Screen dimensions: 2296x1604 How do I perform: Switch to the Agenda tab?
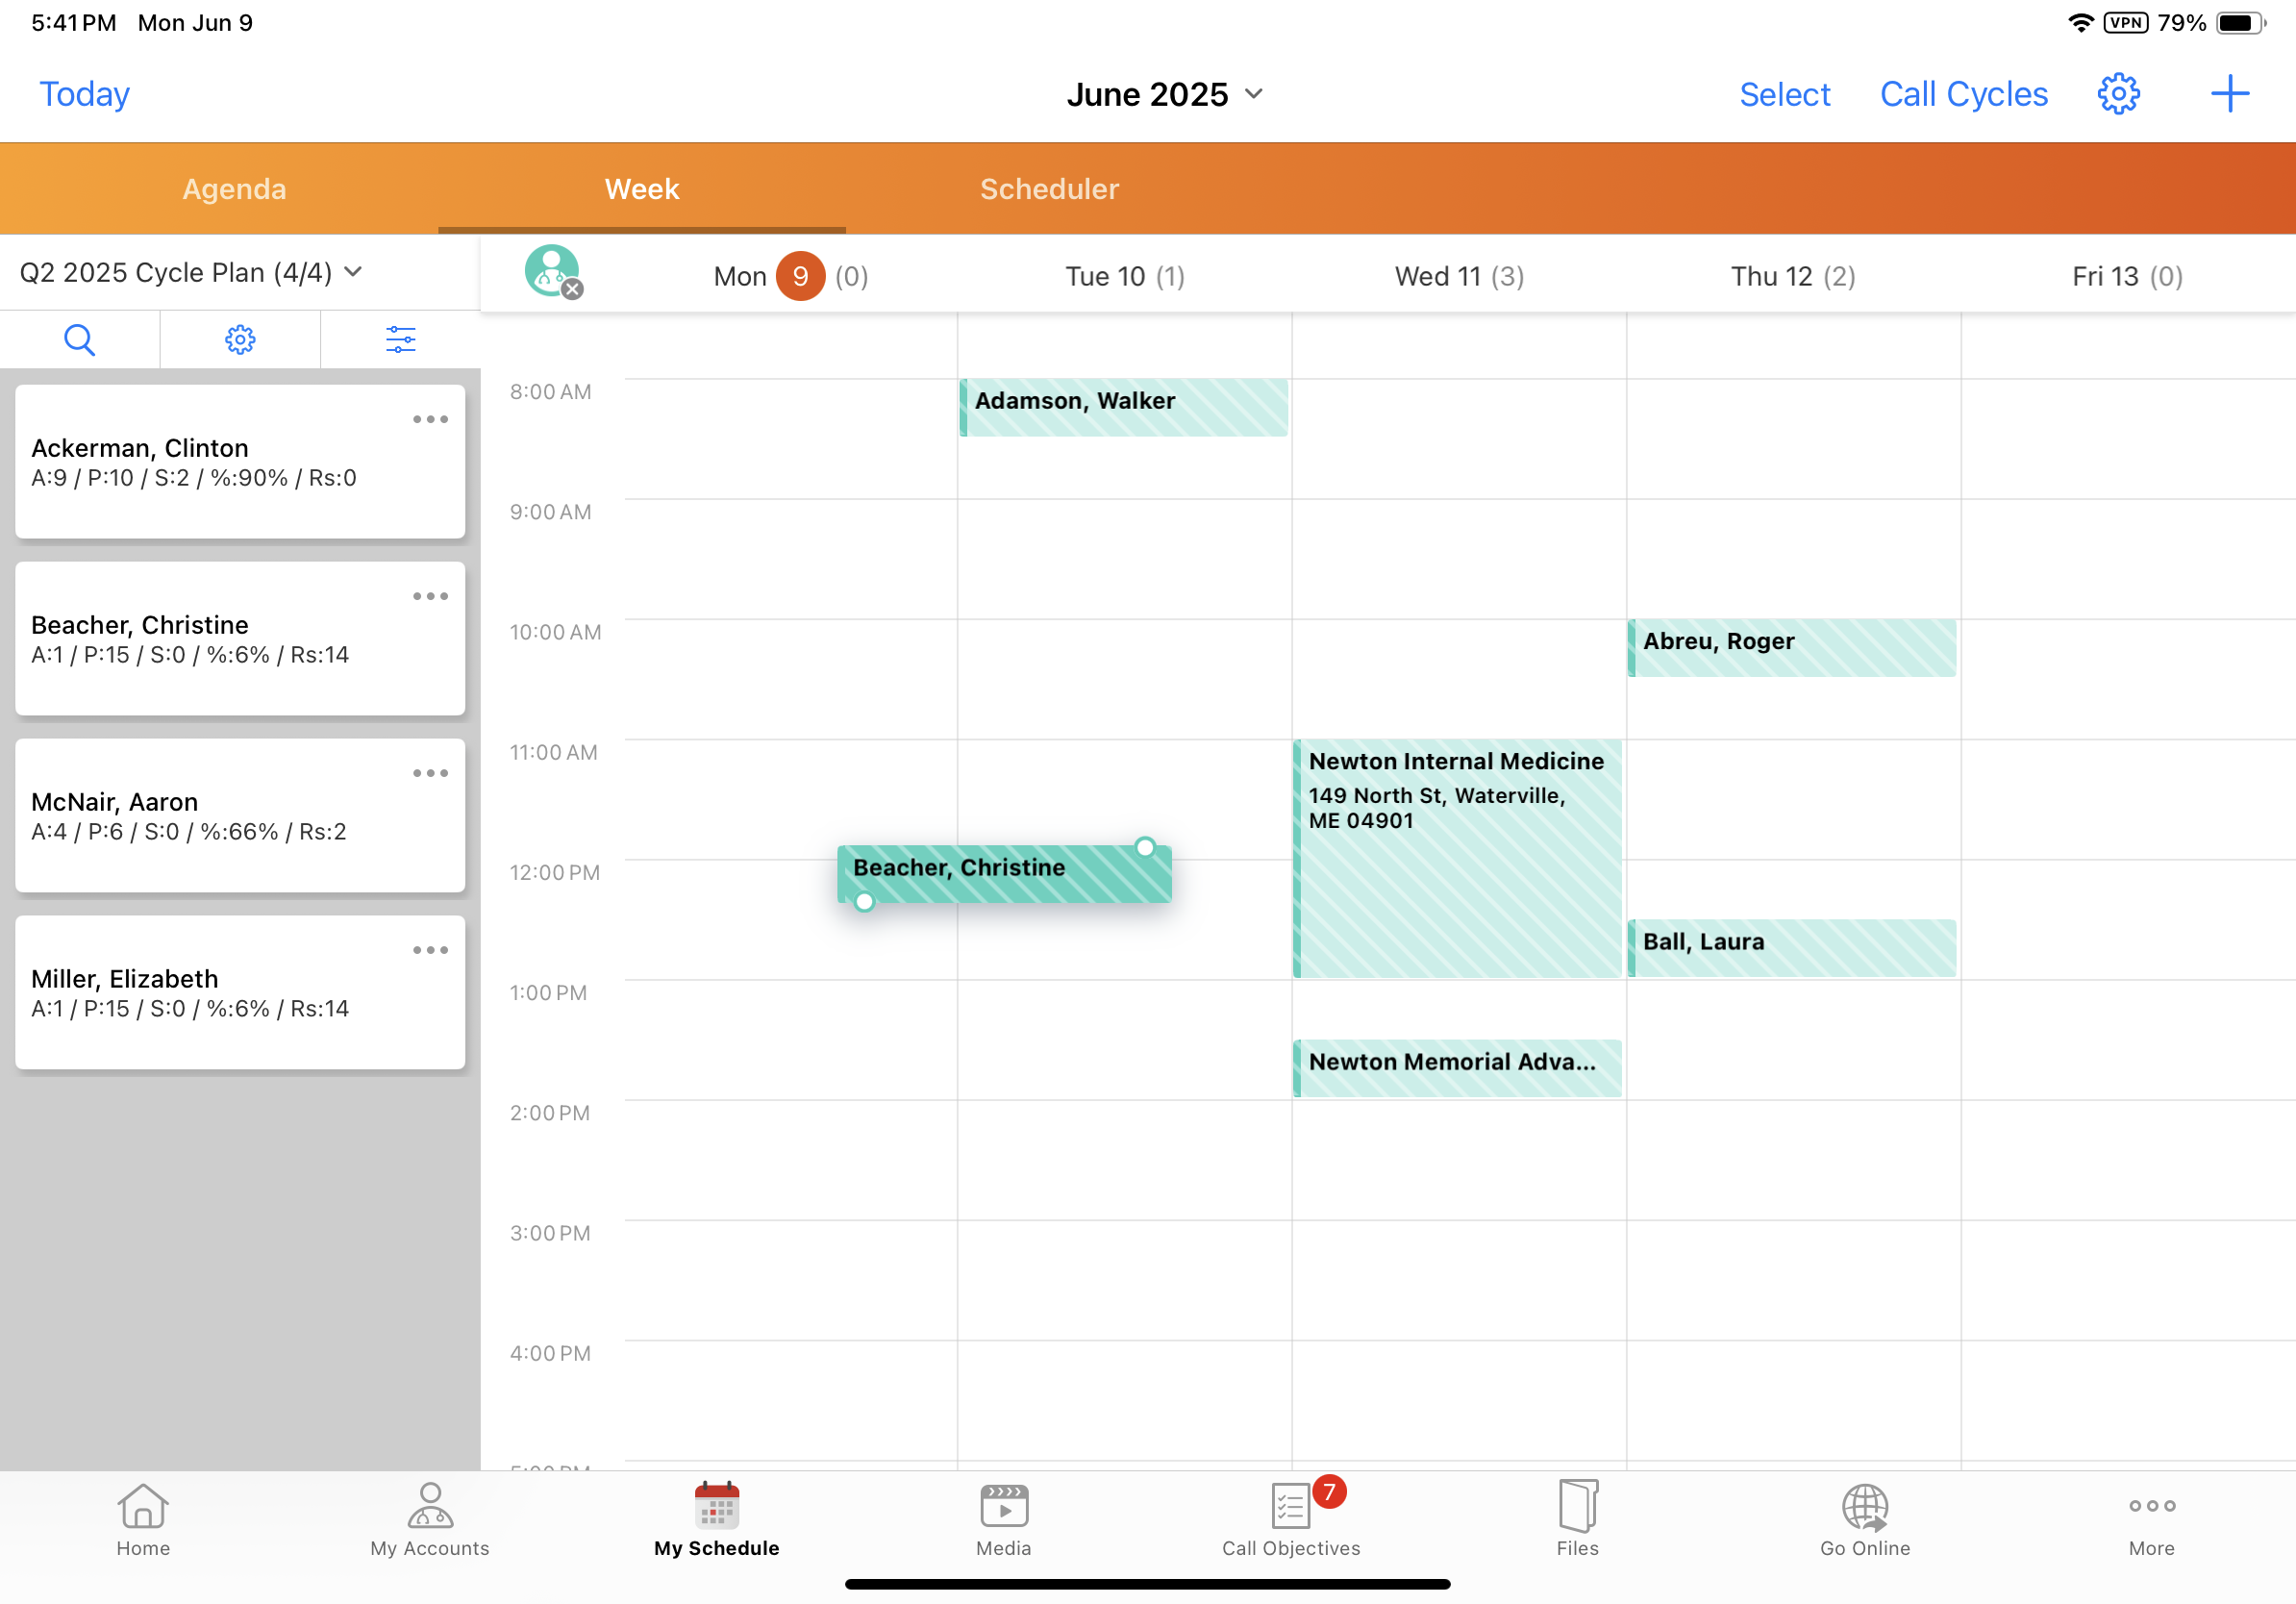(234, 189)
